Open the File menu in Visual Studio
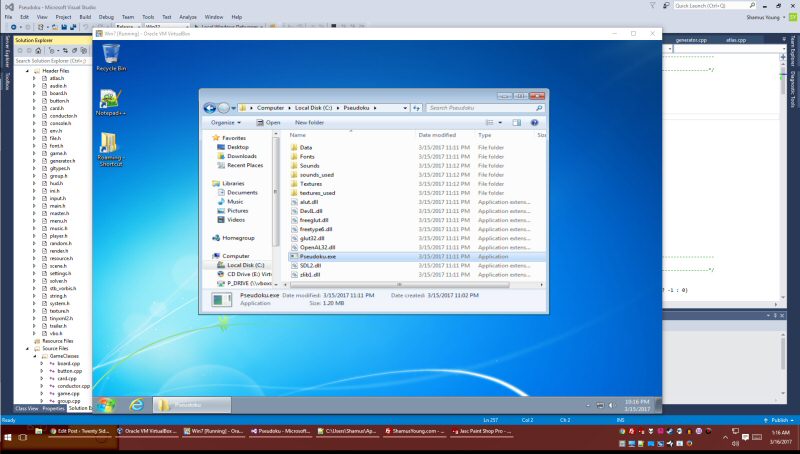Screen dimensions: 800x454 9,17
